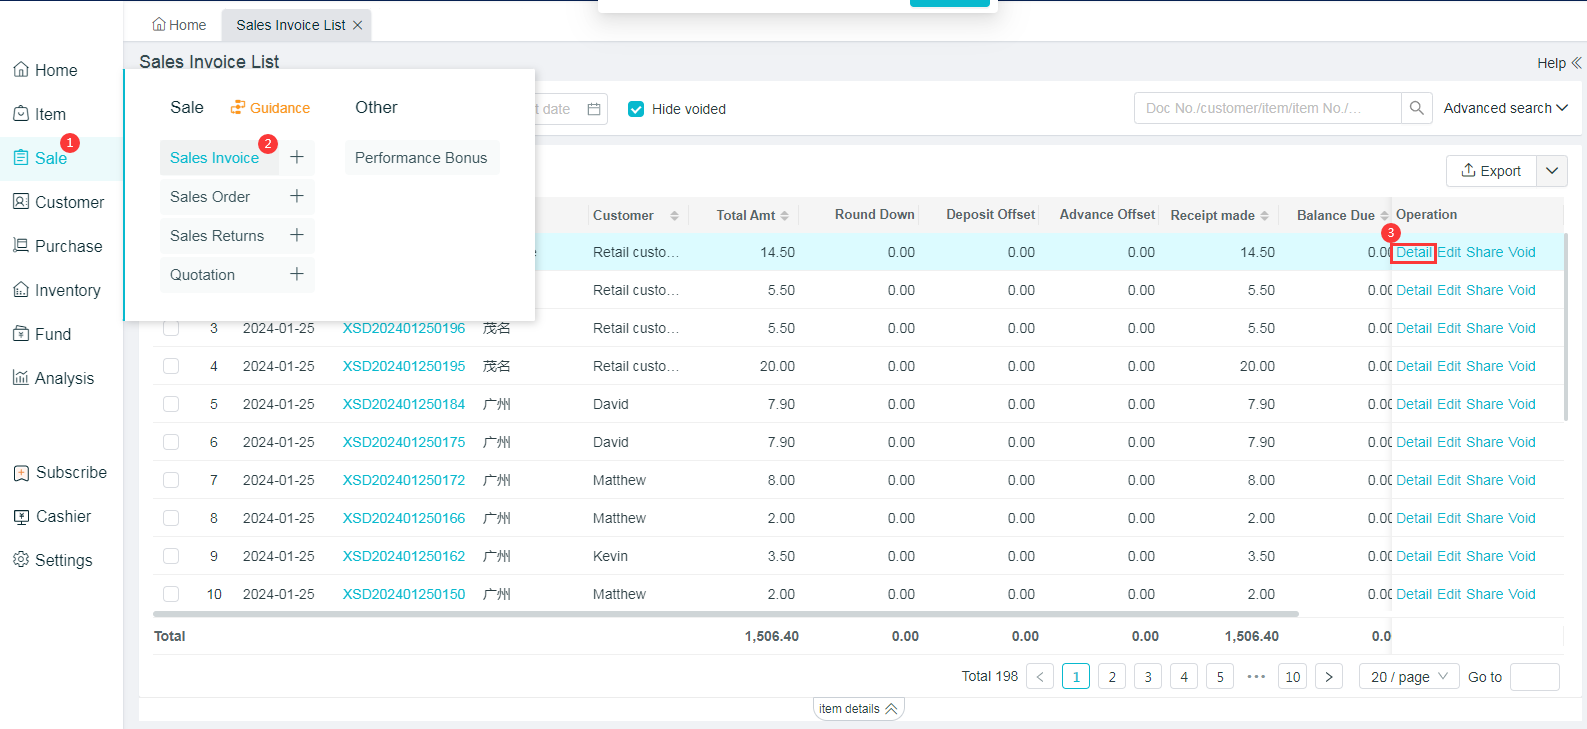Open the calendar date picker icon
1587x729 pixels.
[594, 109]
